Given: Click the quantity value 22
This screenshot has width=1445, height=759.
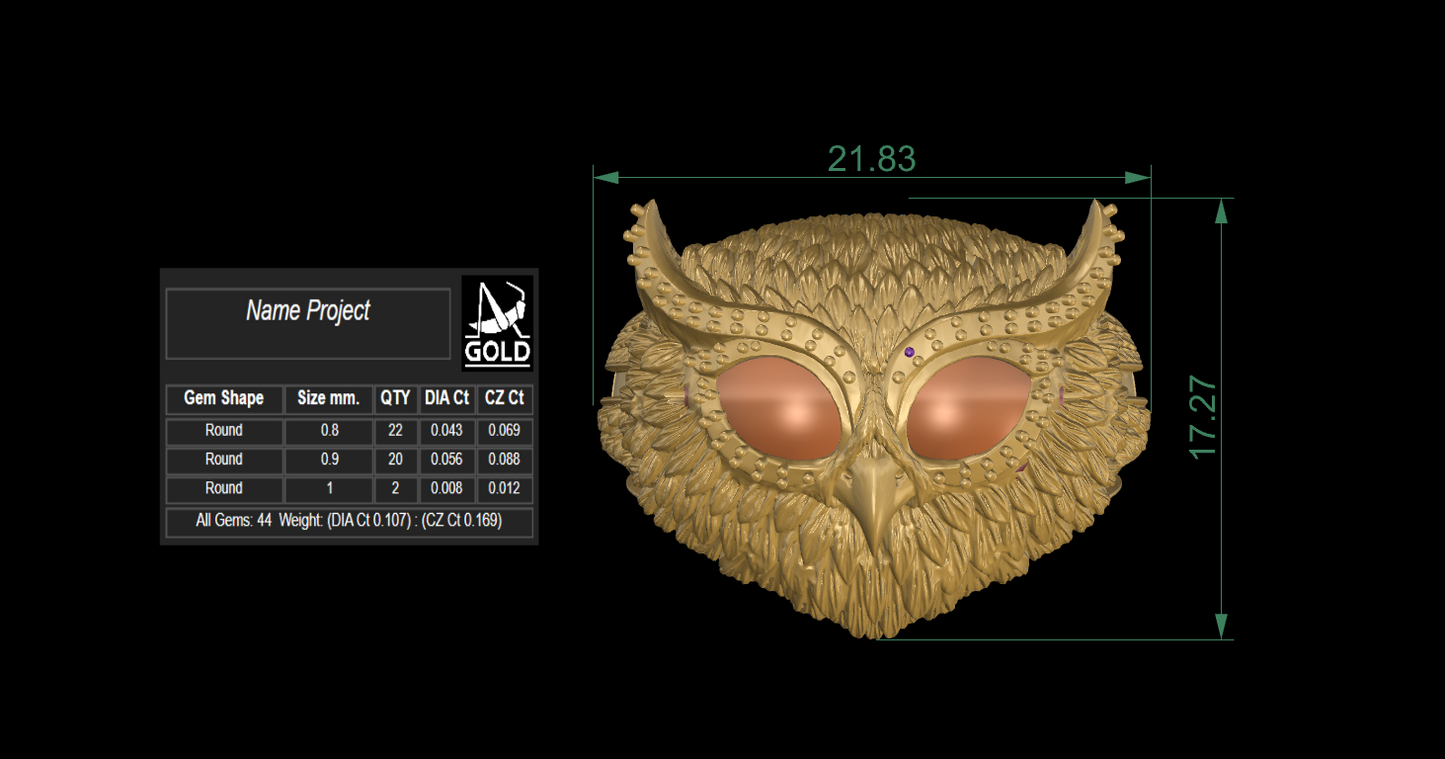Looking at the screenshot, I should click(x=395, y=431).
